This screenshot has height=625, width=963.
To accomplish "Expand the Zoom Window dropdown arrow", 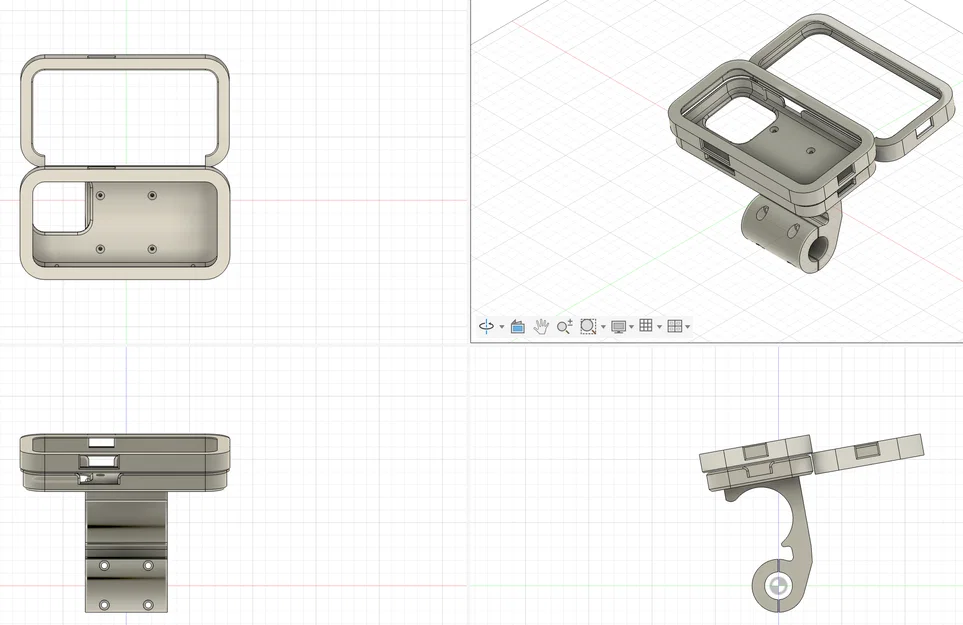I will (603, 327).
